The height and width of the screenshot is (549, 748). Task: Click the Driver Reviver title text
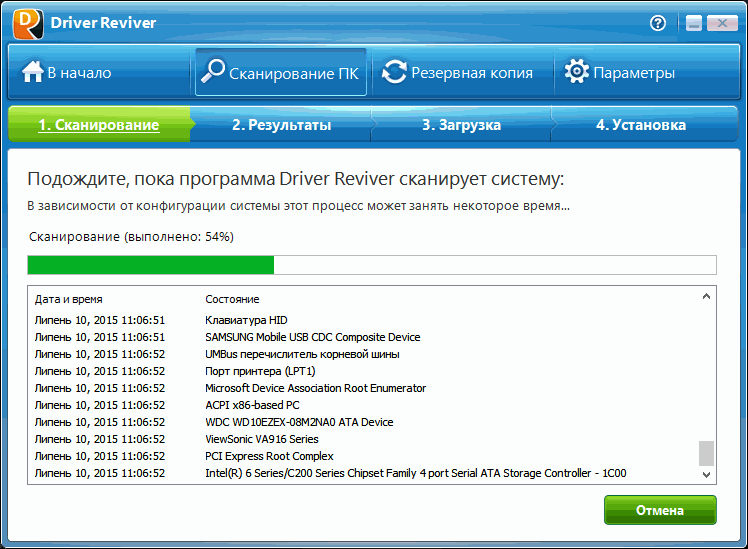point(104,23)
